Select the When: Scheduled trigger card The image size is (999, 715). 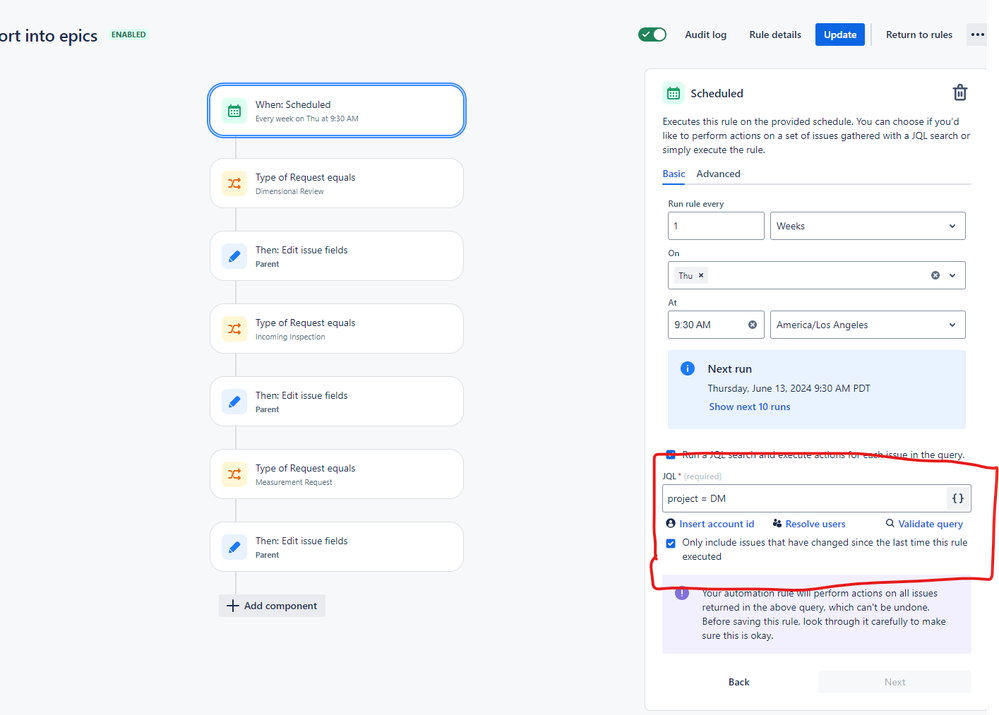tap(336, 111)
